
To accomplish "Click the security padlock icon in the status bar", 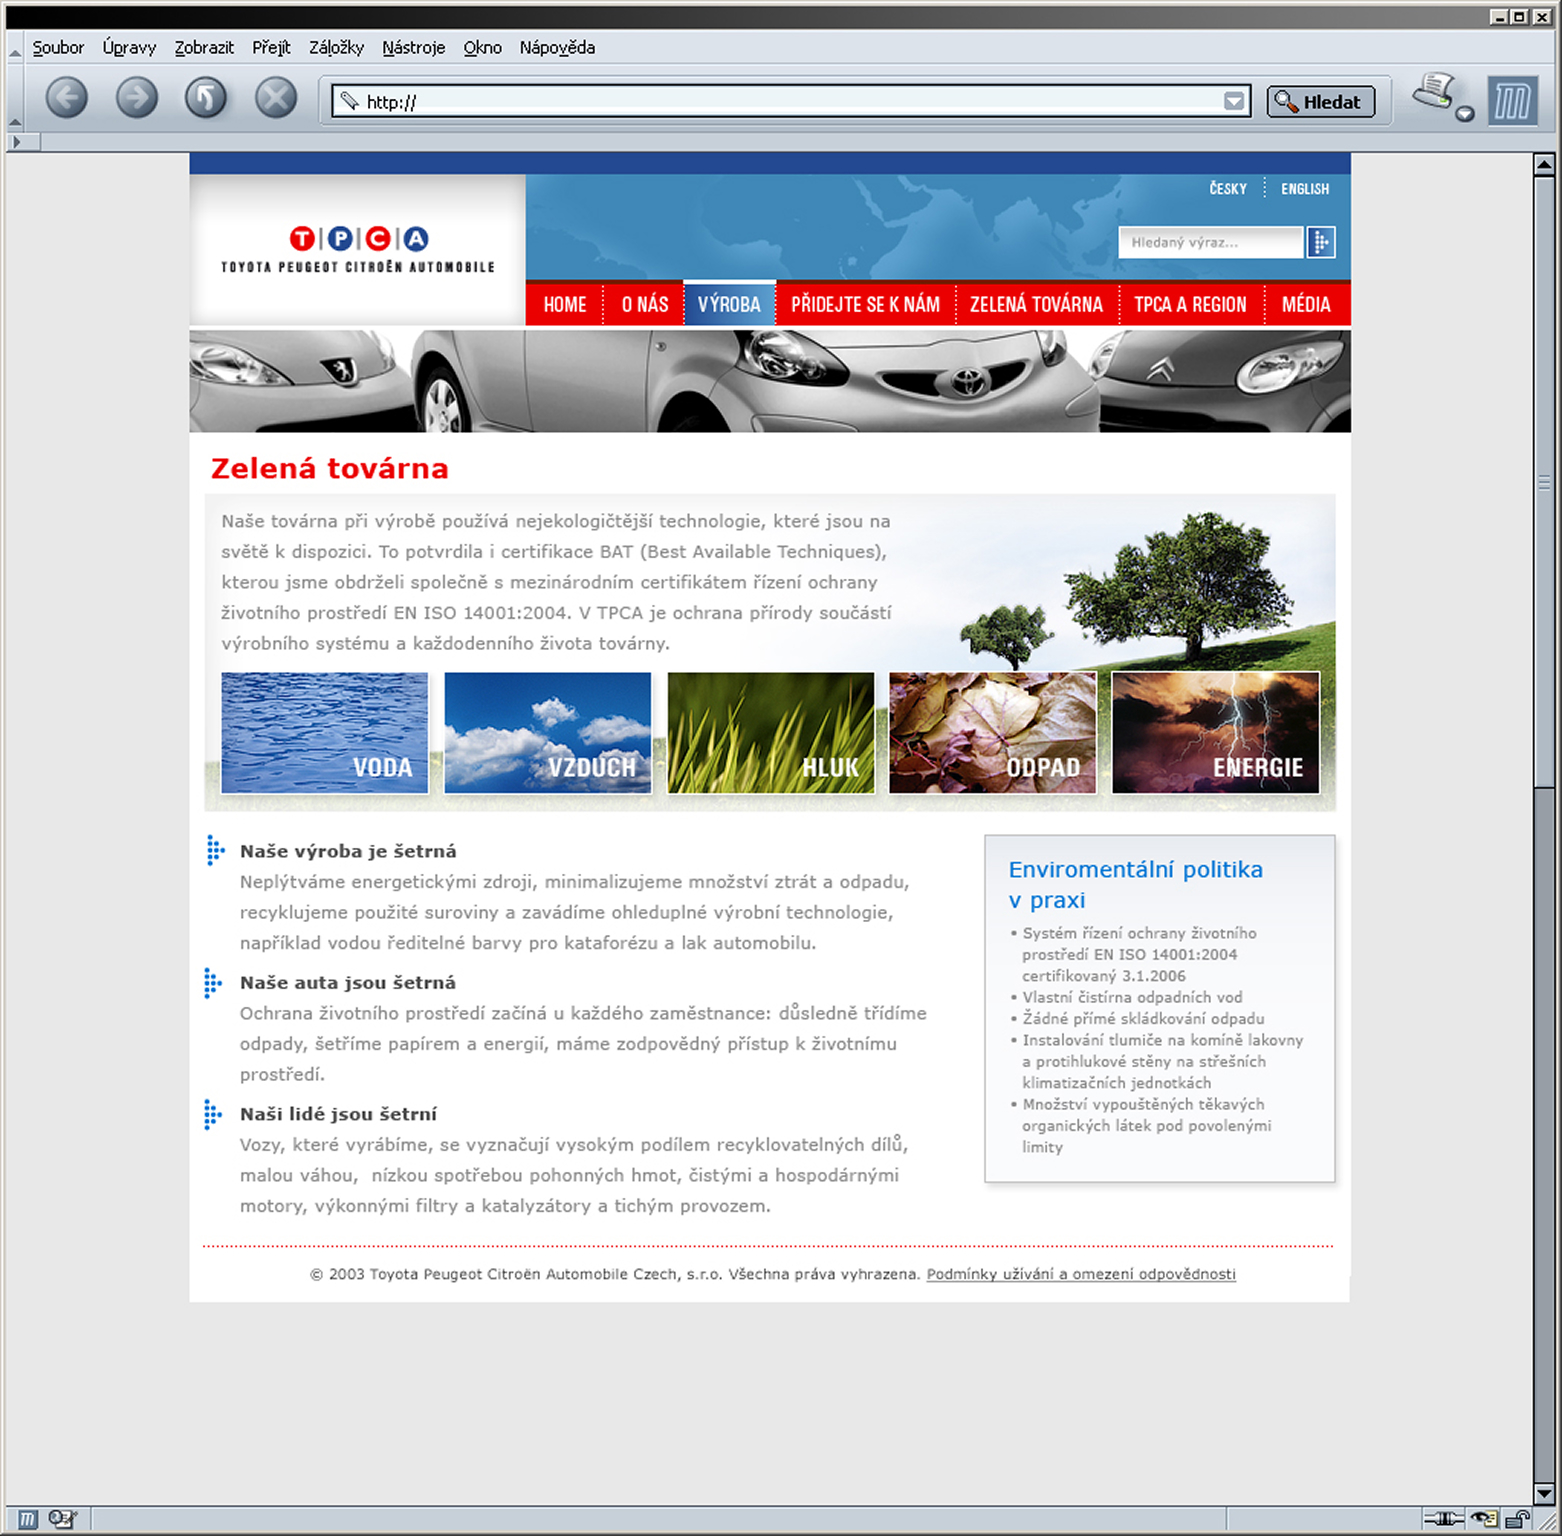I will [x=1518, y=1520].
